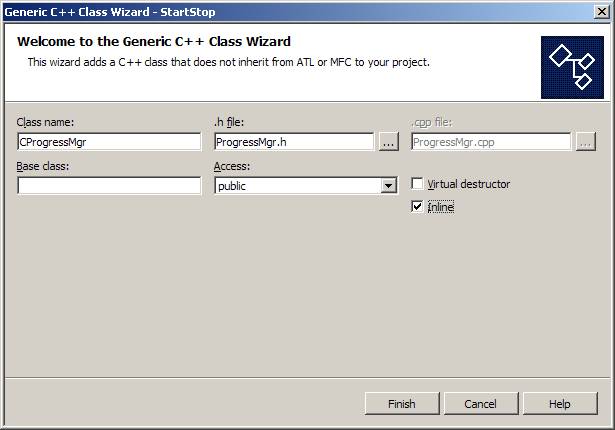Close the Class Wizard dialog window
This screenshot has height=430, width=615.
pyautogui.click(x=602, y=12)
